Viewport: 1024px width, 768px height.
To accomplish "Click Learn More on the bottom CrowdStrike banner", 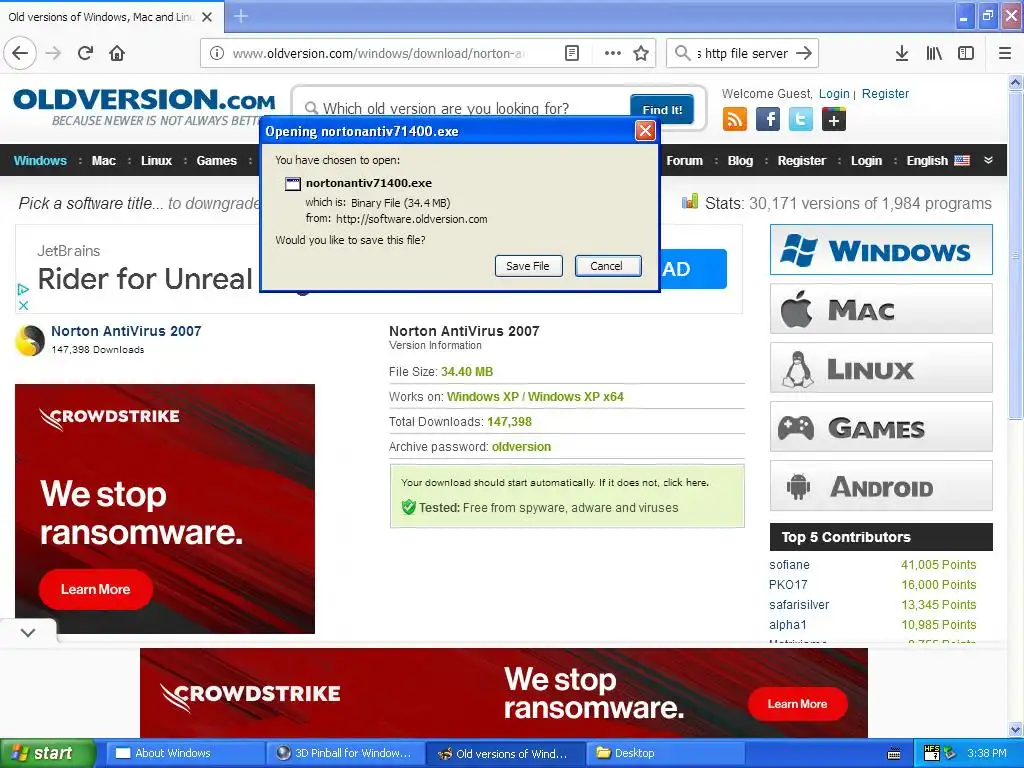I will point(797,704).
